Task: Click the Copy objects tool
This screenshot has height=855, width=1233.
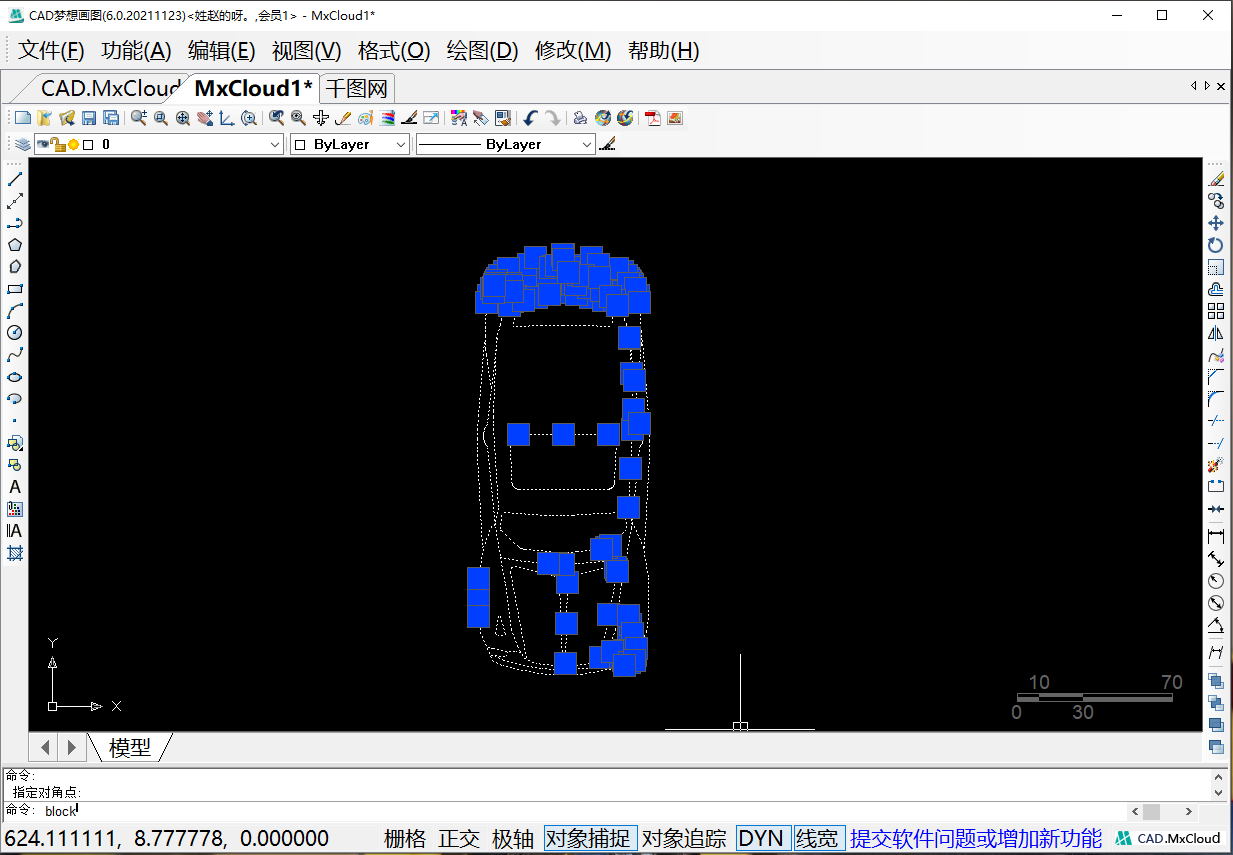Action: [x=1216, y=201]
